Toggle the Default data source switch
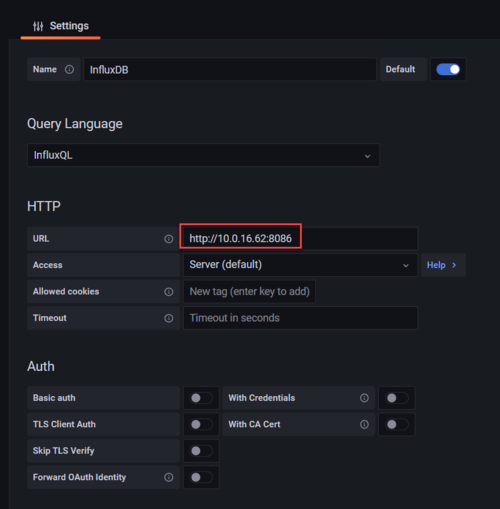This screenshot has height=509, width=500. pos(448,69)
